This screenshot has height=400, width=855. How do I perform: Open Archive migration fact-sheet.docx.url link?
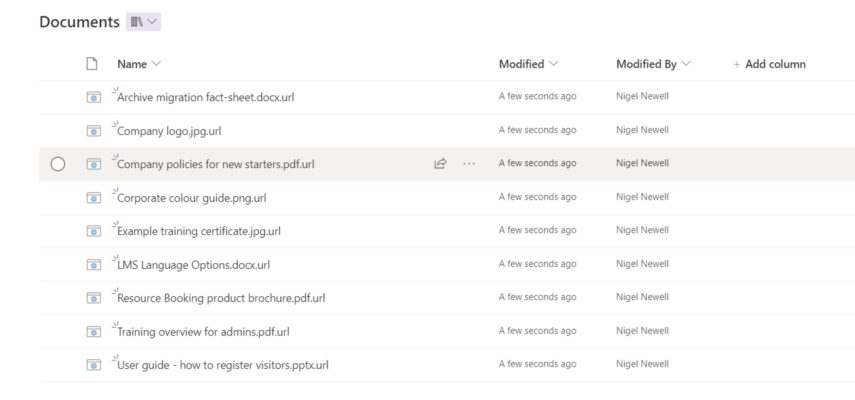point(206,98)
